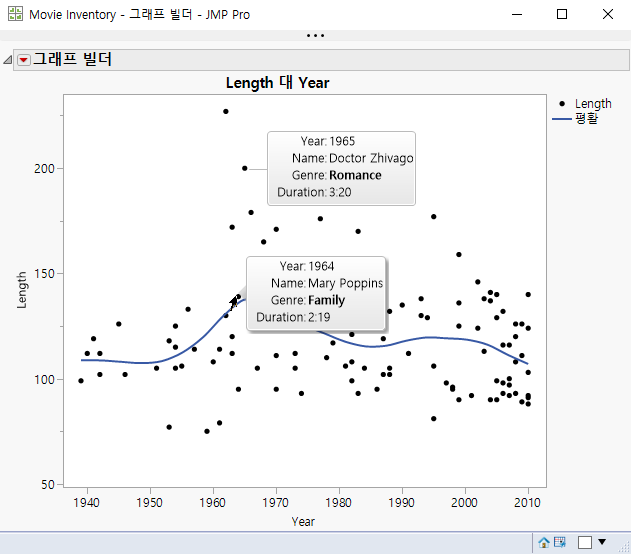Click the 2010 tick label on x-axis

[527, 503]
